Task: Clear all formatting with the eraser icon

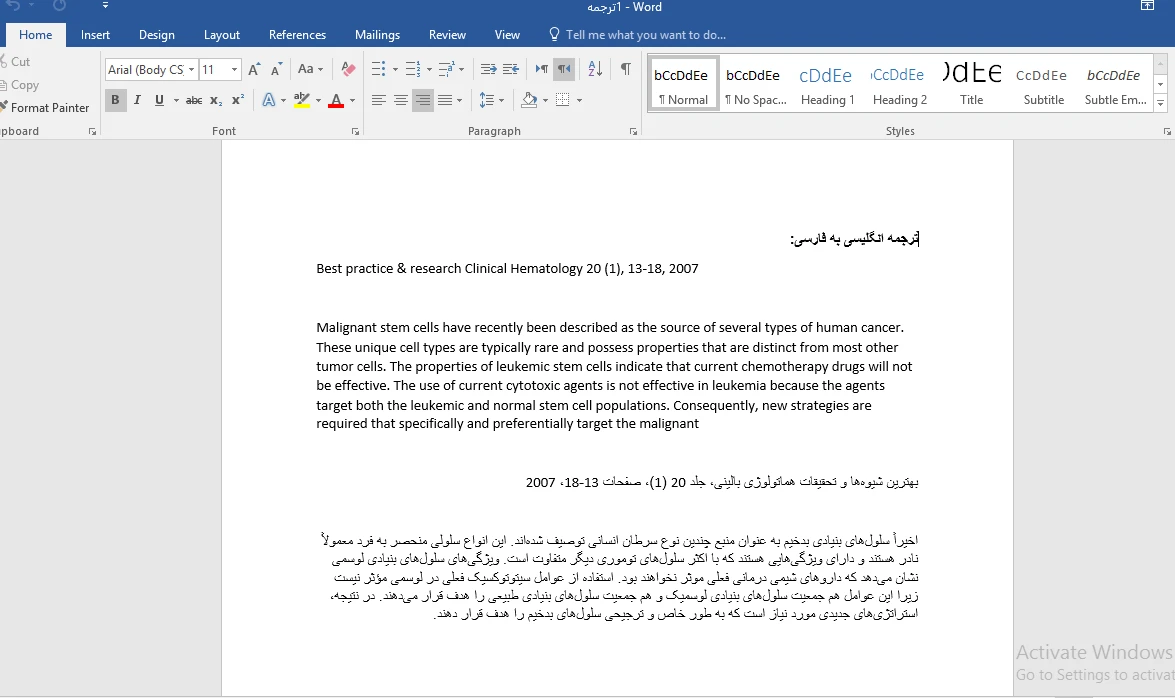Action: 348,69
